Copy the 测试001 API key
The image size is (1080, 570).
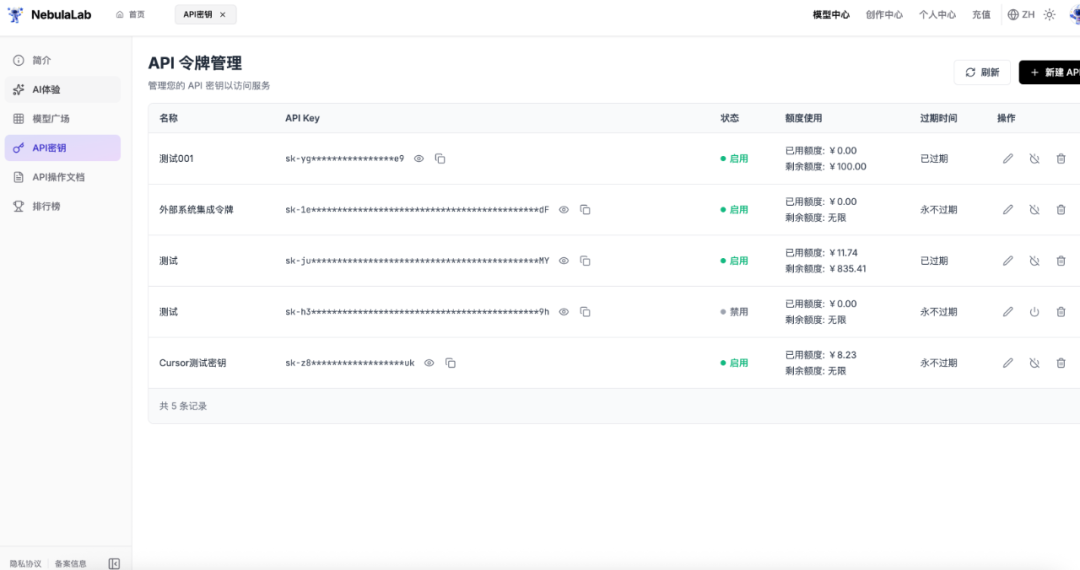tap(440, 158)
